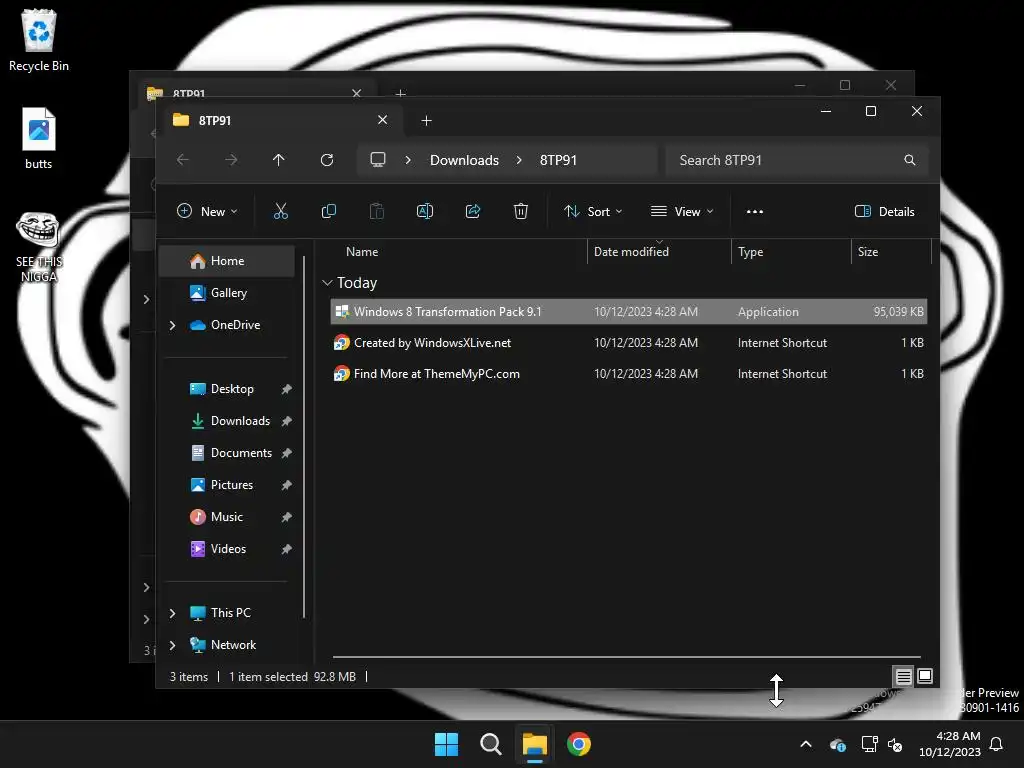Refresh the 8TP91 folder view
The height and width of the screenshot is (768, 1024).
327,160
